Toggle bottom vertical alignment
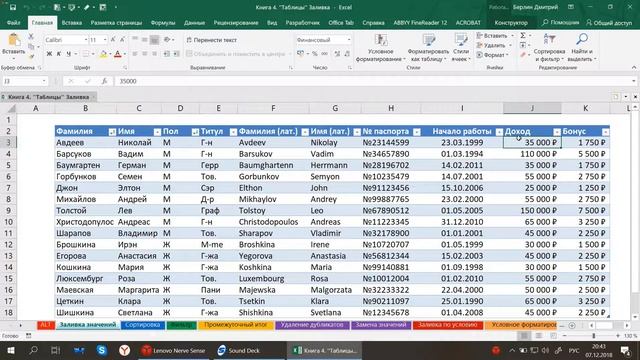640x360 pixels. click(154, 40)
